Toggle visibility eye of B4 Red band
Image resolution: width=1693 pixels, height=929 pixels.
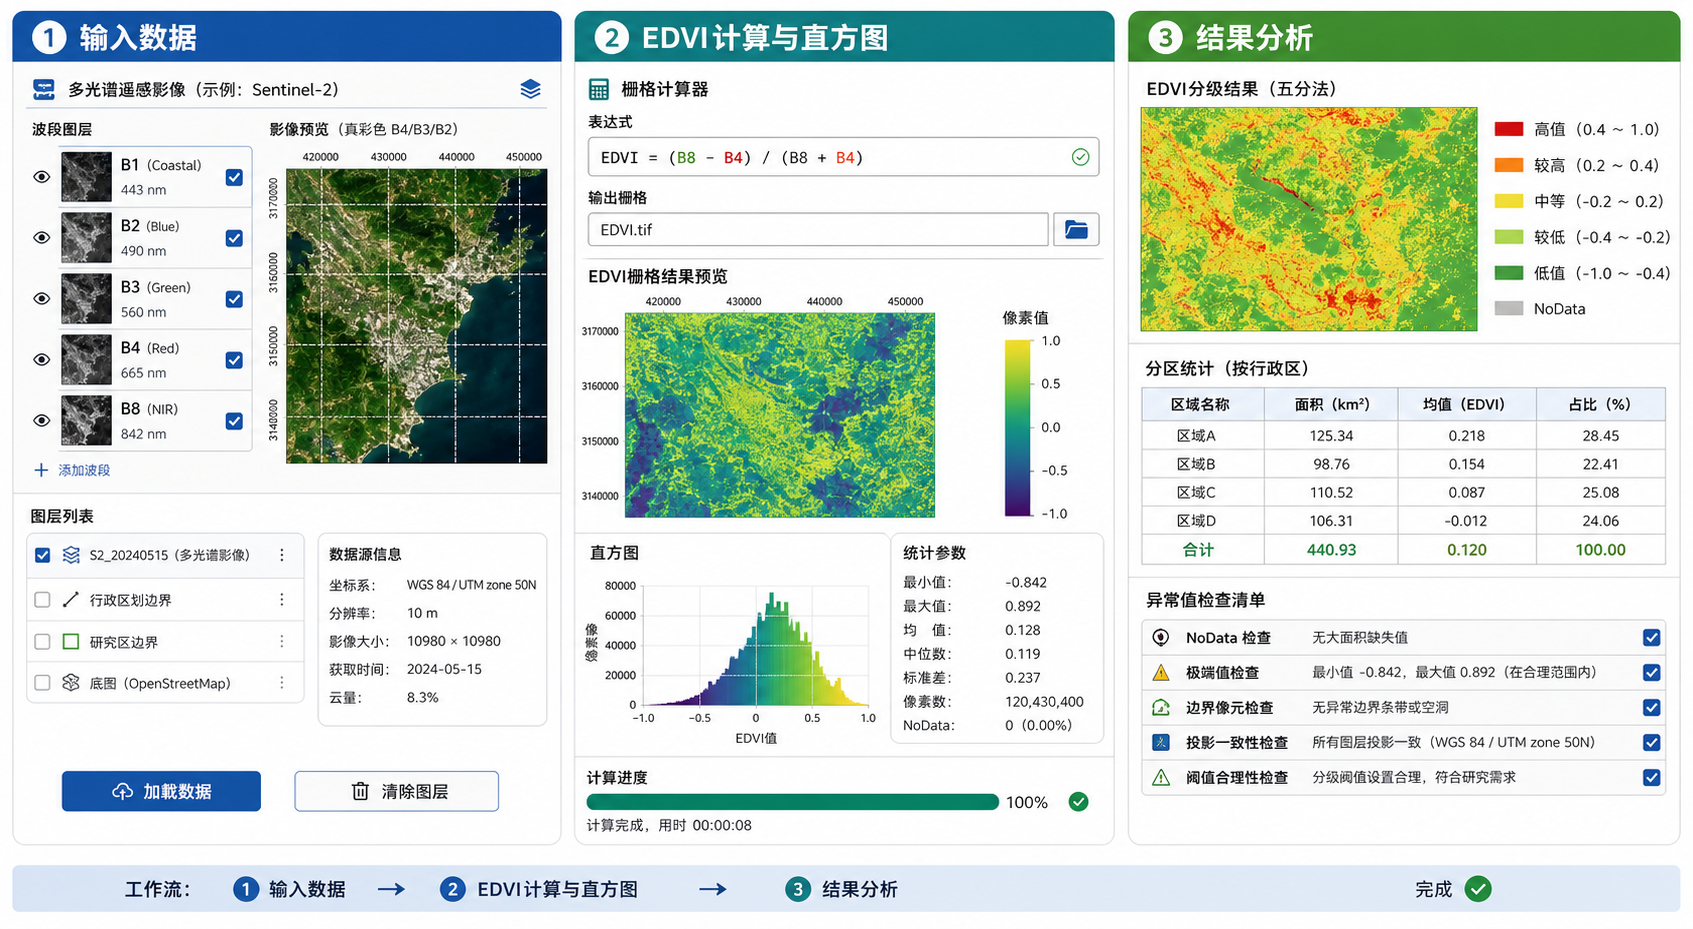[x=42, y=360]
